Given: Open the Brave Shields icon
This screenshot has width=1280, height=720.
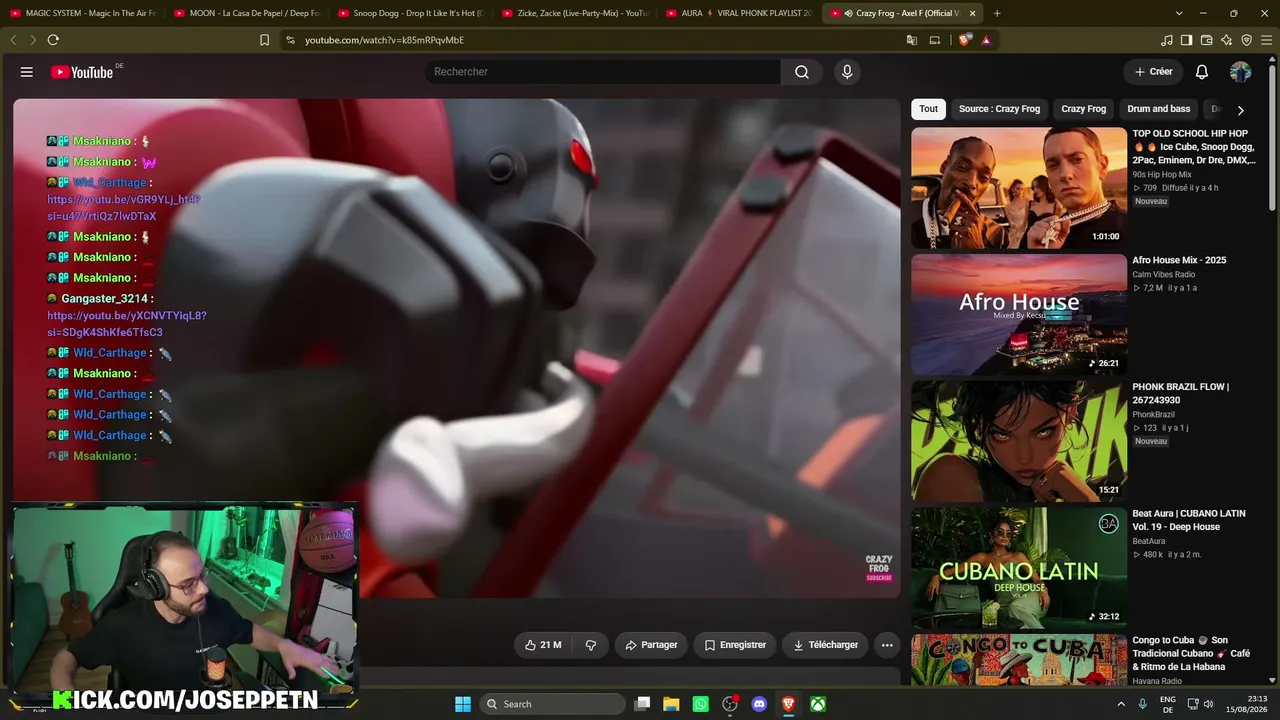Looking at the screenshot, I should coord(965,40).
